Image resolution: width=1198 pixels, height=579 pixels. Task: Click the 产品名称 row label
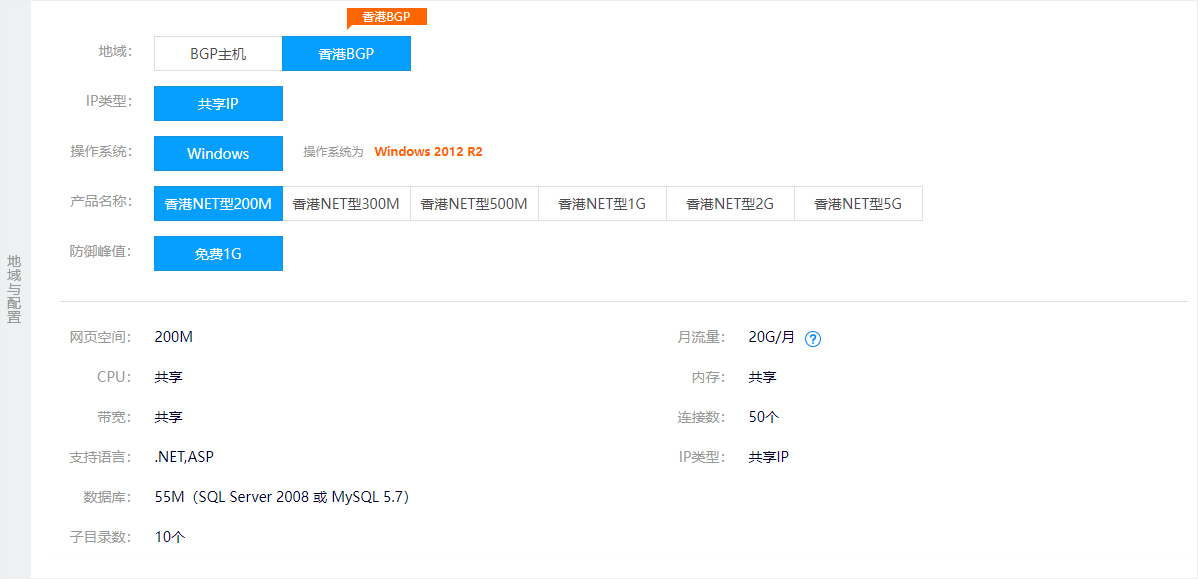pyautogui.click(x=100, y=202)
